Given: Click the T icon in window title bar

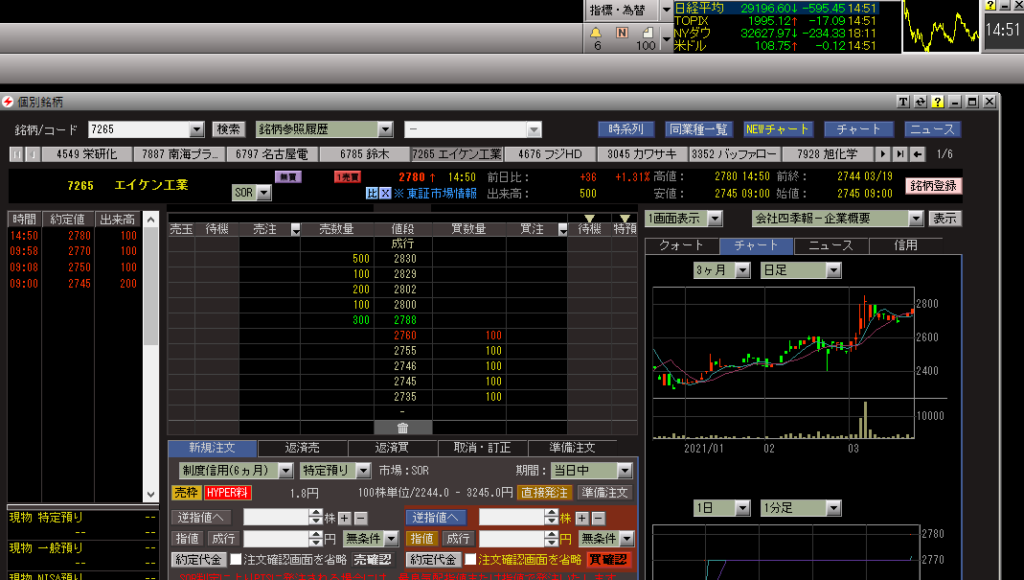Looking at the screenshot, I should (902, 102).
